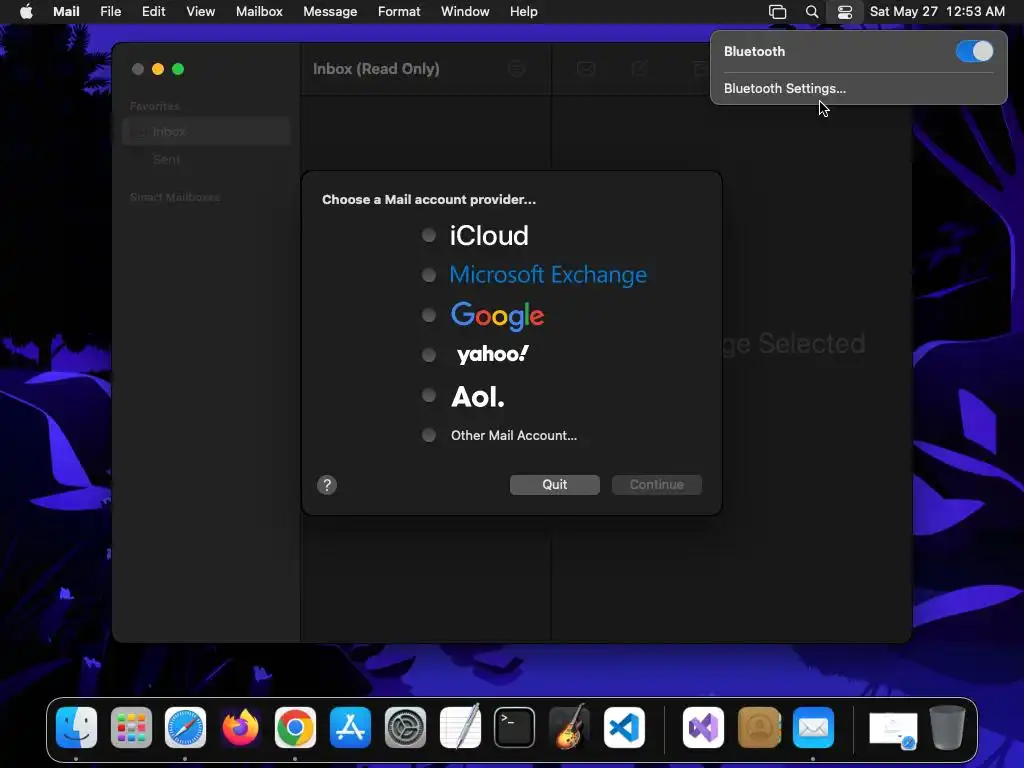Select the iCloud radio button
The image size is (1024, 768).
point(428,235)
